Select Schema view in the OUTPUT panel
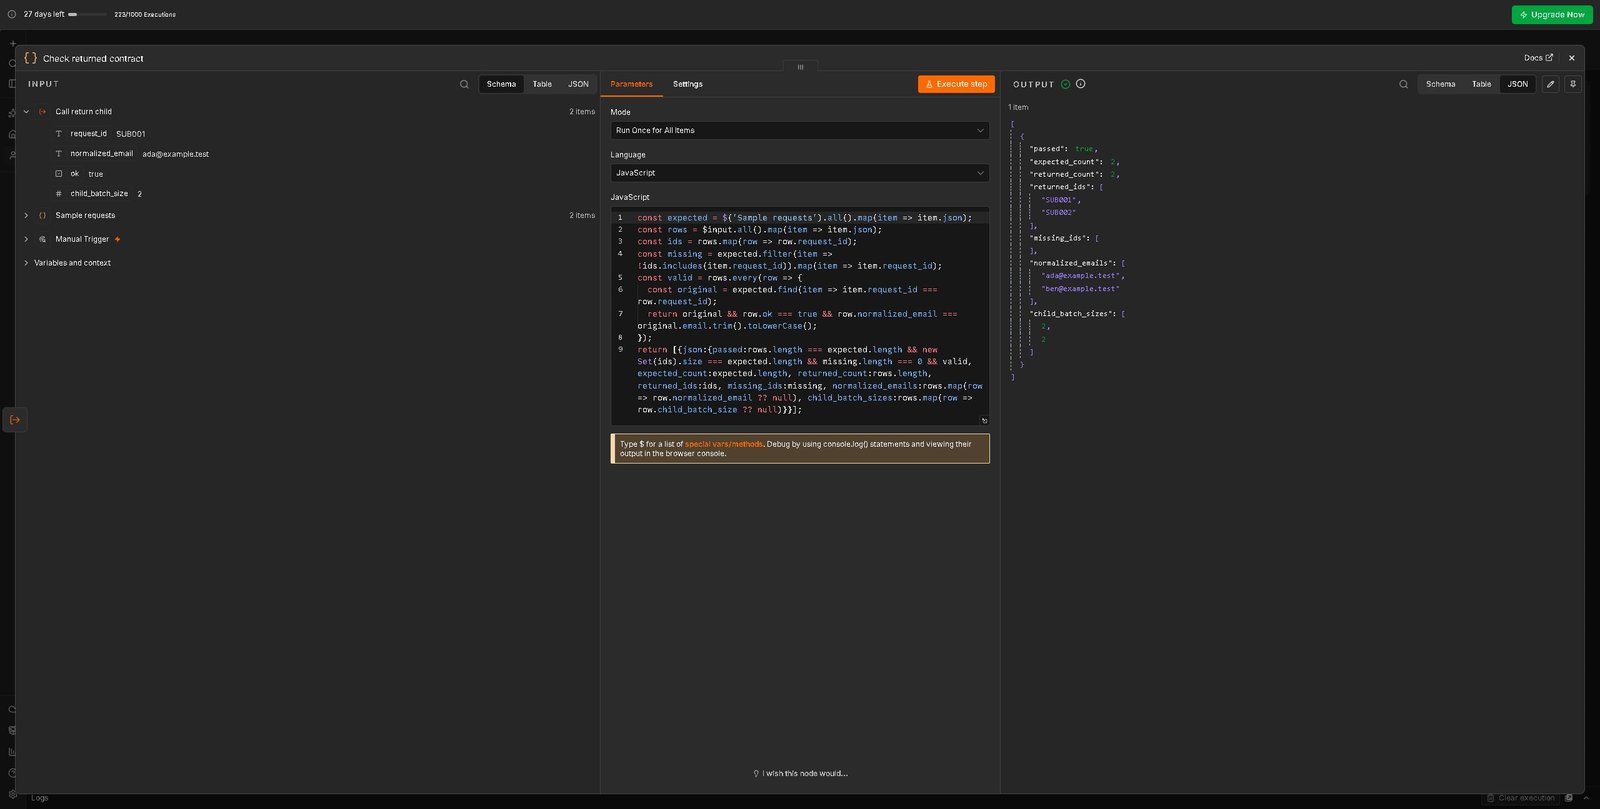The height and width of the screenshot is (809, 1600). (1440, 84)
